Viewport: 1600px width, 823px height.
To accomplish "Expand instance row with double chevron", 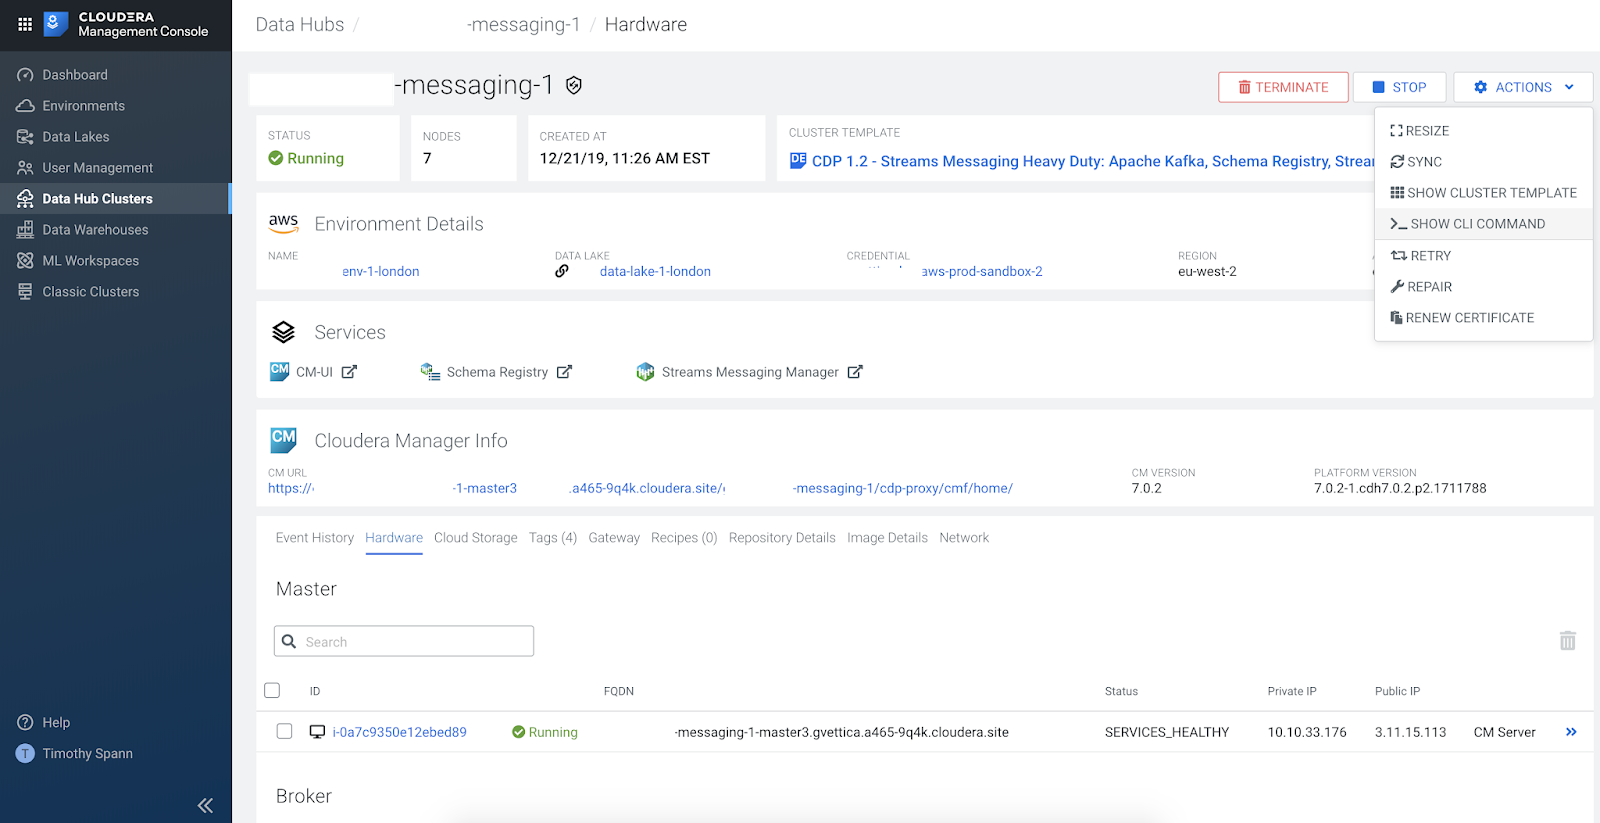I will (1571, 732).
